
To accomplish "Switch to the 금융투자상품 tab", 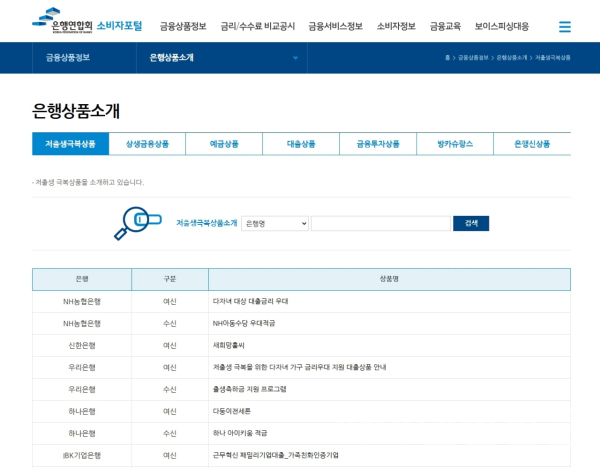I will (378, 144).
